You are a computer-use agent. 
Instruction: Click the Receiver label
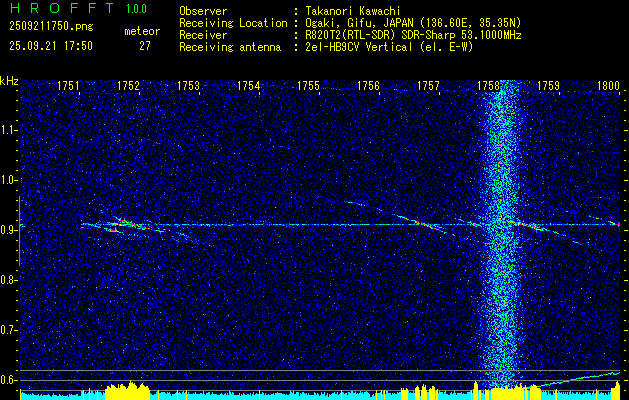point(203,35)
